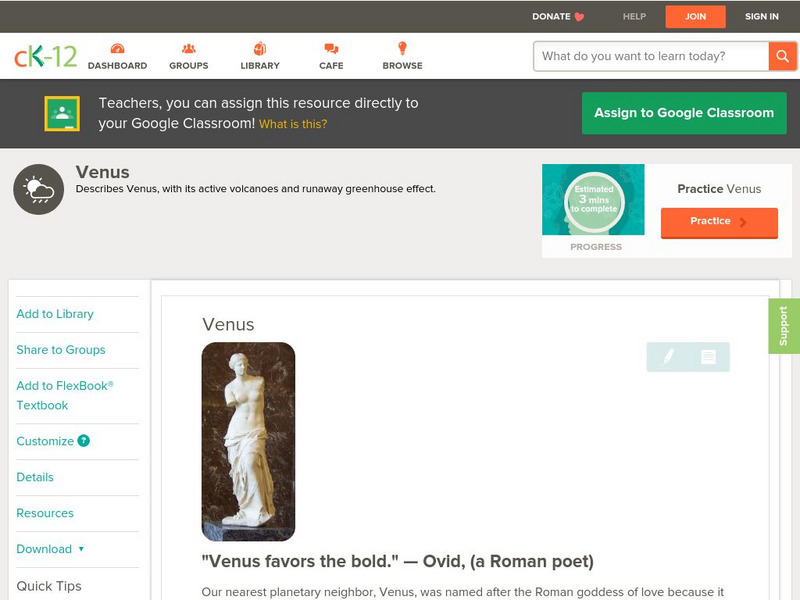Click Add to FlexBook Textbook
The width and height of the screenshot is (800, 600).
[65, 395]
